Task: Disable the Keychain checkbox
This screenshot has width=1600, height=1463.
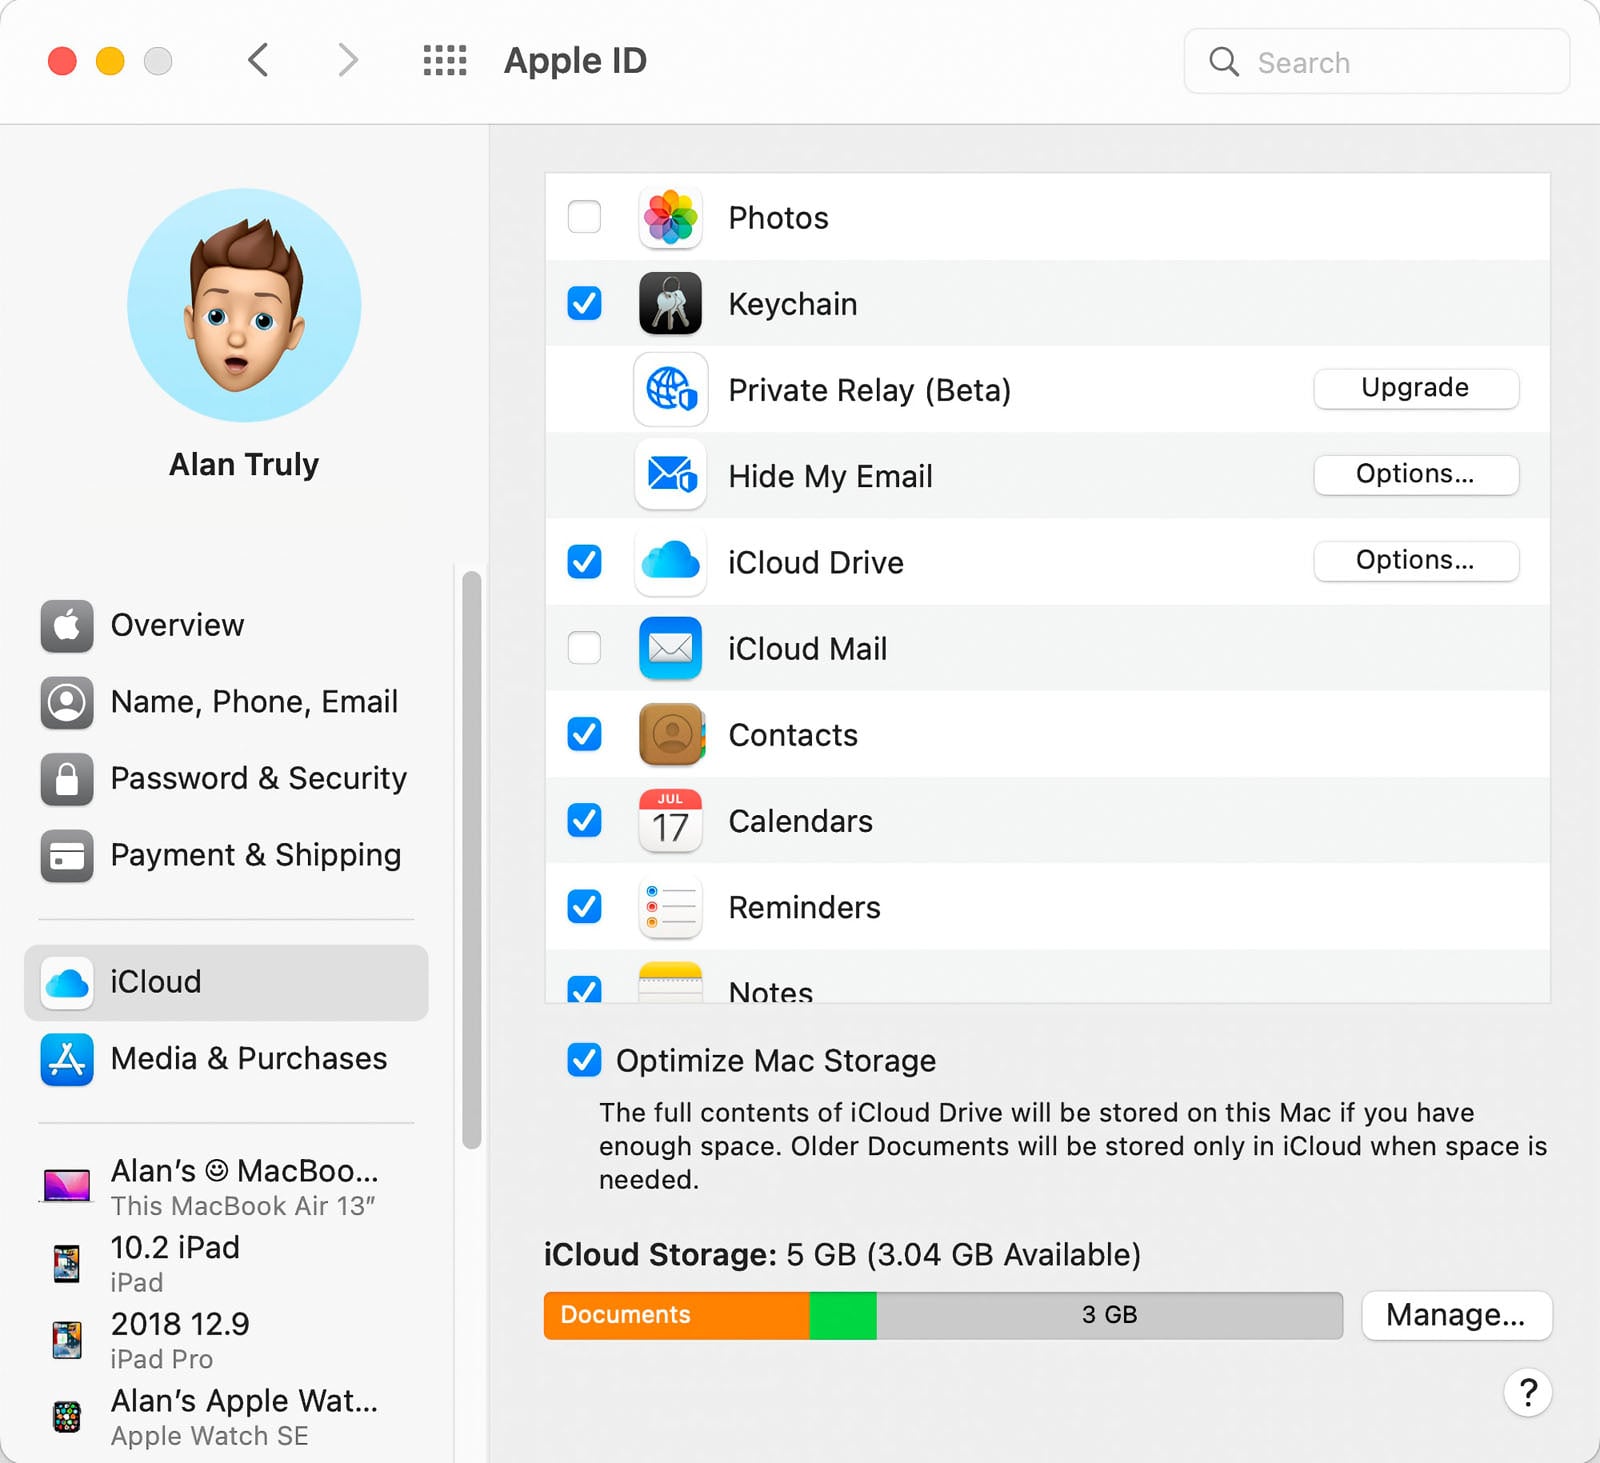Action: pyautogui.click(x=584, y=303)
